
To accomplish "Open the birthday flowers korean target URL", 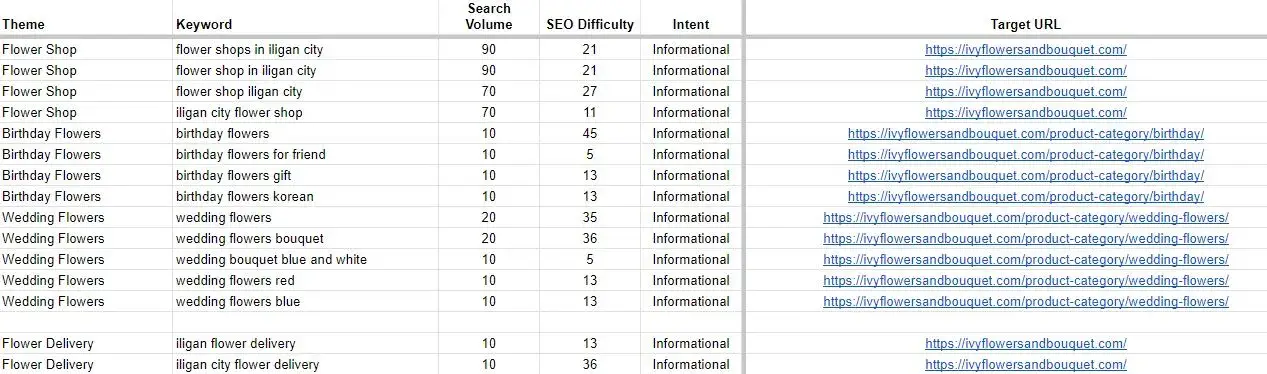I will (1025, 196).
